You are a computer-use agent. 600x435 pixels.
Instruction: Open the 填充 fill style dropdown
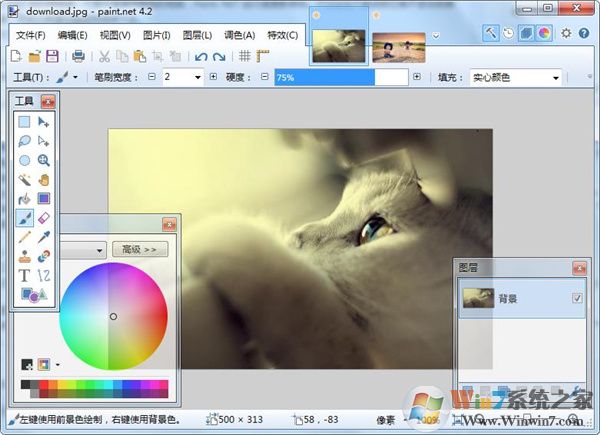click(556, 78)
